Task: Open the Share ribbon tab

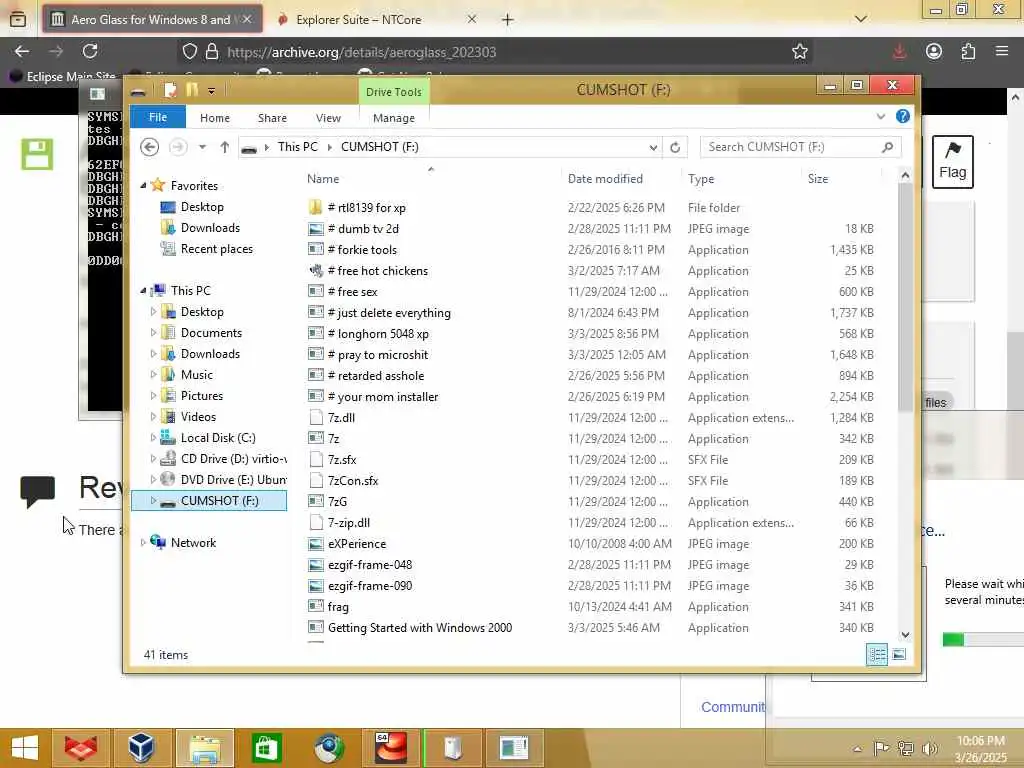Action: [272, 118]
